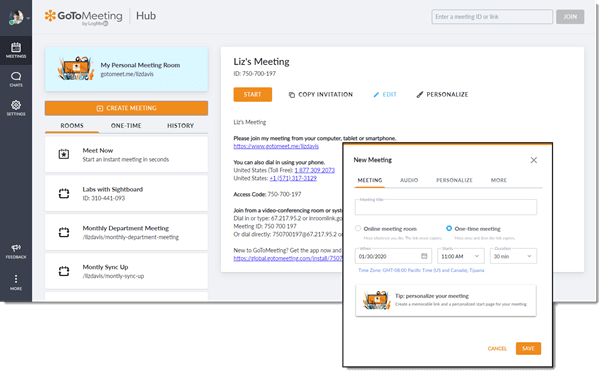The image size is (600, 371).
Task: Click Copy Invitation
Action: tap(321, 94)
